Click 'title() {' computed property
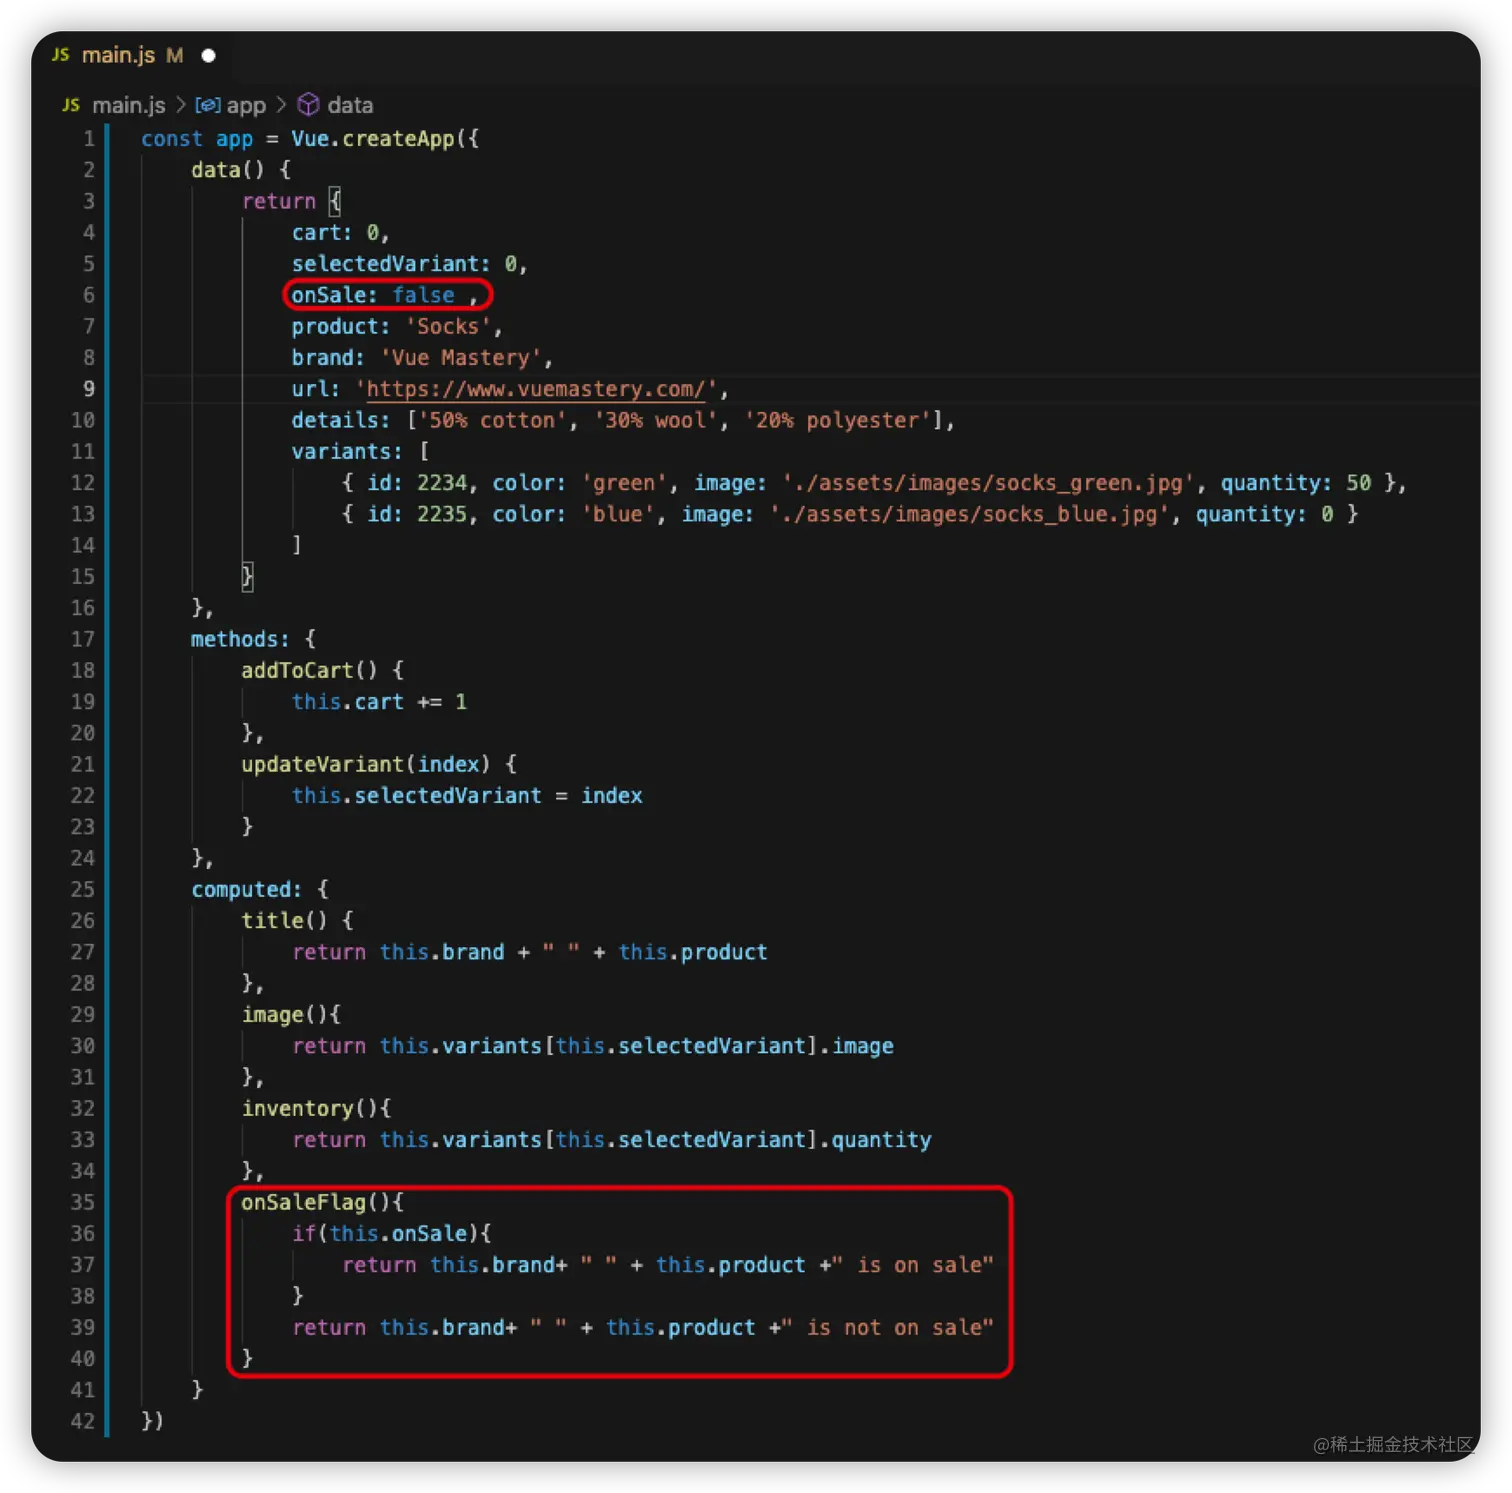The image size is (1512, 1493). coord(297,921)
